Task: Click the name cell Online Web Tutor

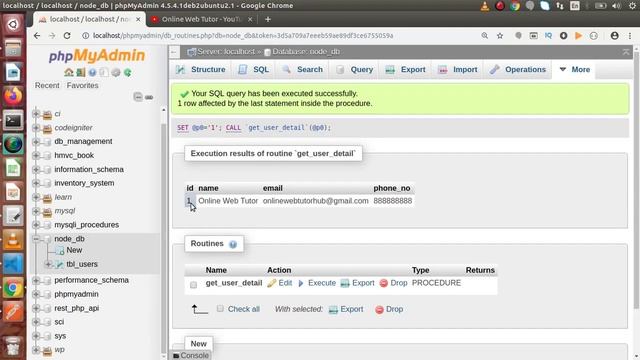Action: coord(228,201)
